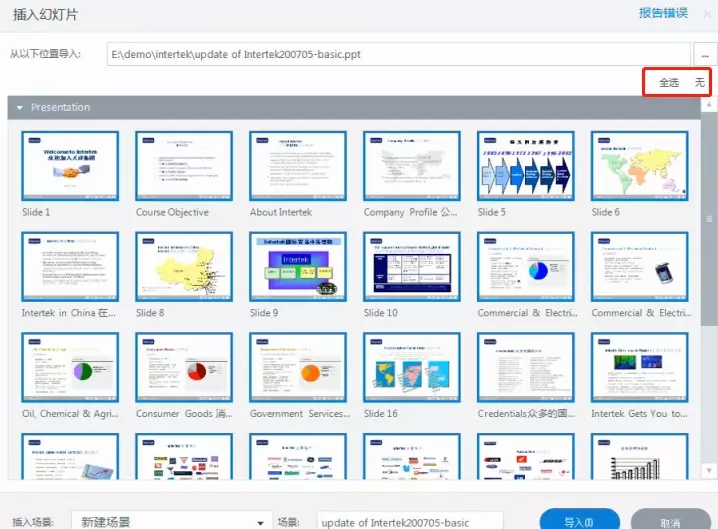Viewport: 718px width, 529px height.
Task: Select Commercial & Electrical thumbnail with phone image
Action: point(640,267)
